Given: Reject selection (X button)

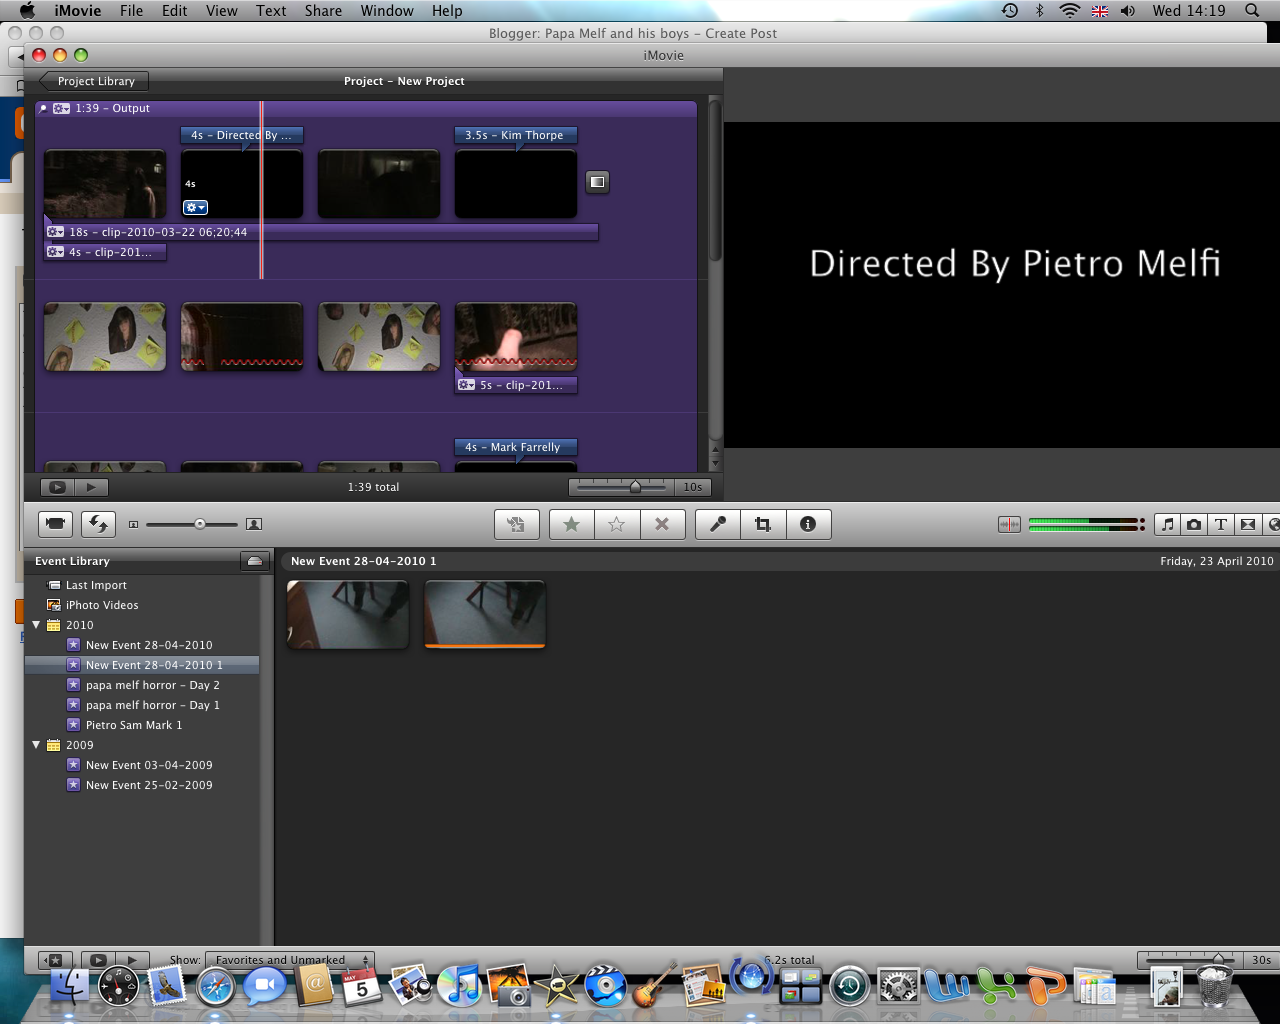Looking at the screenshot, I should [x=662, y=524].
